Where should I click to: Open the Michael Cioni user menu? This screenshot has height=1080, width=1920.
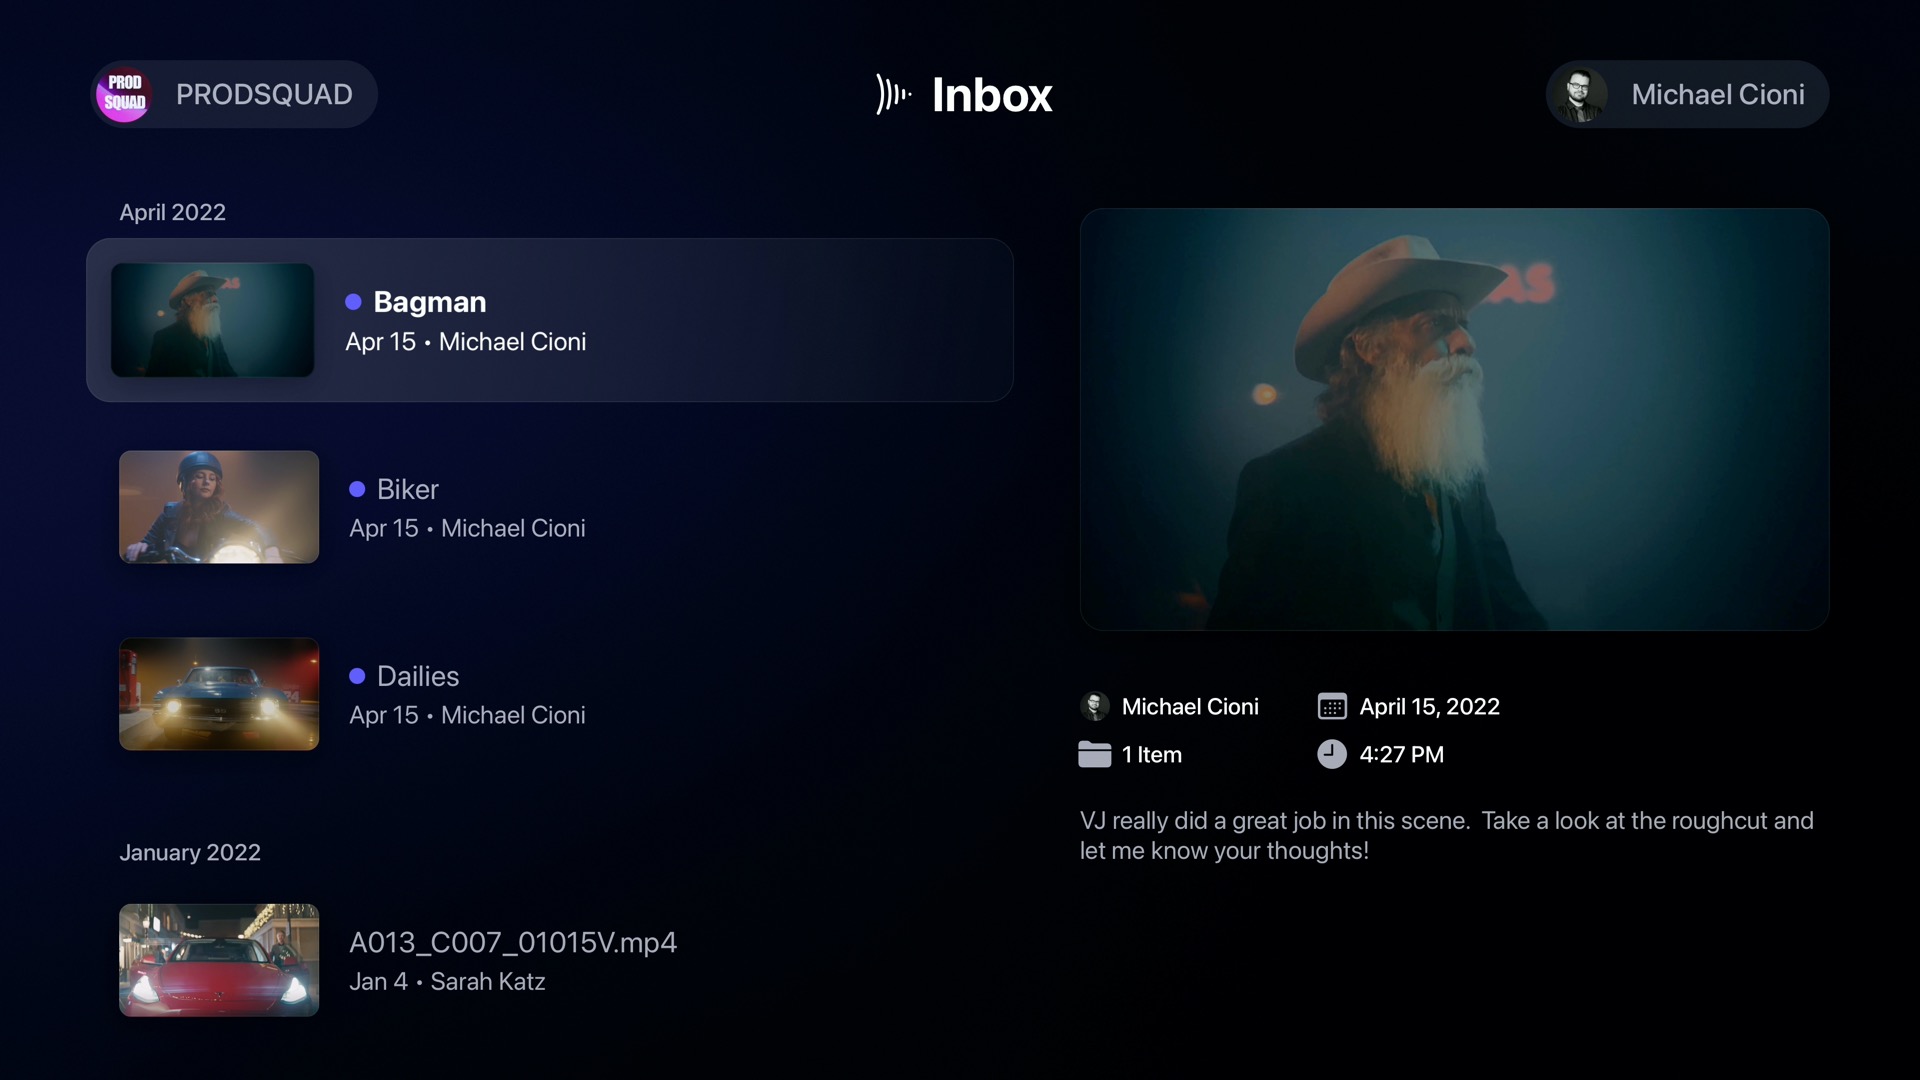1717,94
